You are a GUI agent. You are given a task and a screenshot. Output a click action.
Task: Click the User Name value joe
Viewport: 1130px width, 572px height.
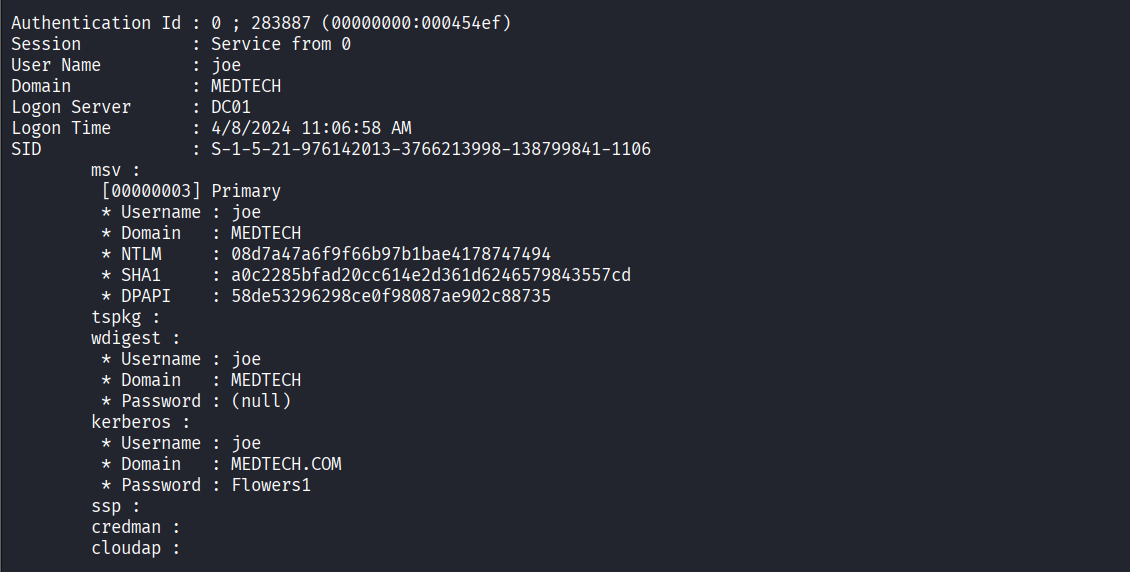coord(226,65)
